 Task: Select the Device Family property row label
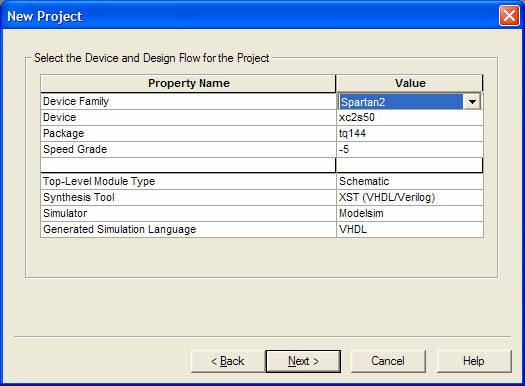[188, 101]
